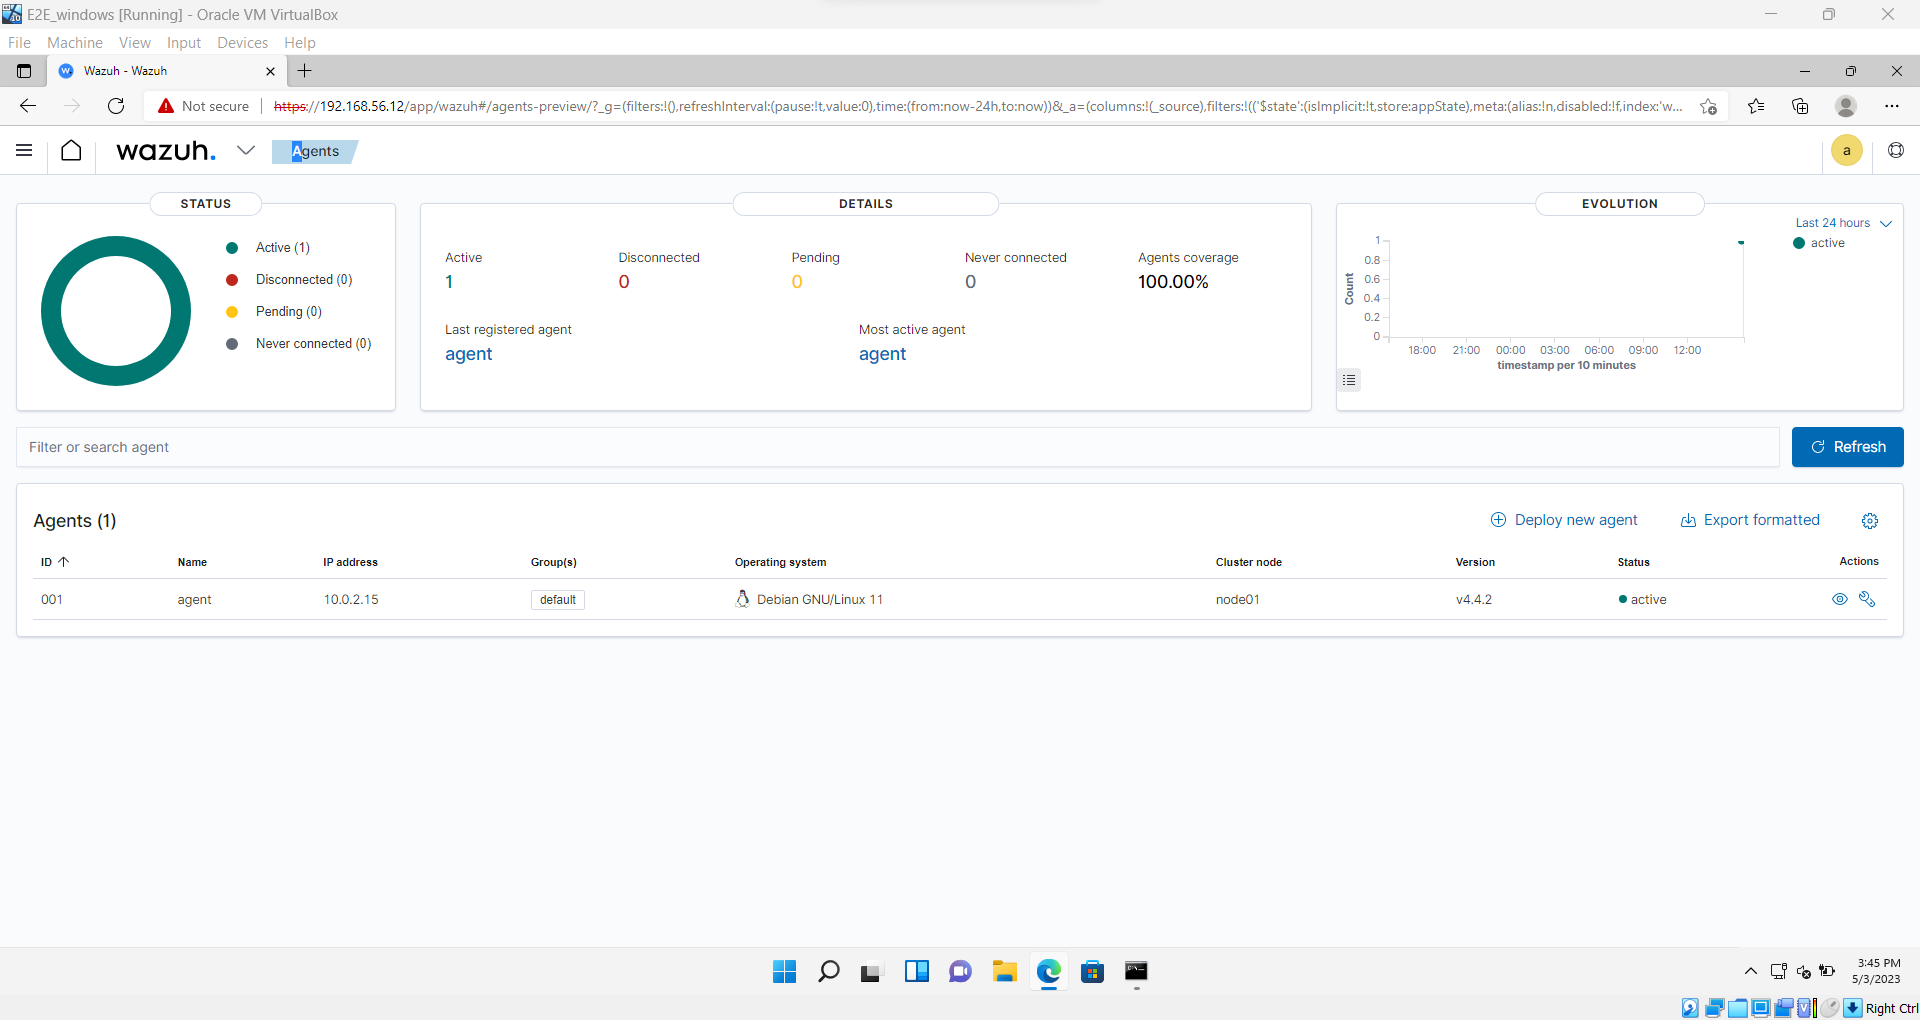Image resolution: width=1920 pixels, height=1020 pixels.
Task: Toggle the active series in evolution legend
Action: click(x=1819, y=243)
